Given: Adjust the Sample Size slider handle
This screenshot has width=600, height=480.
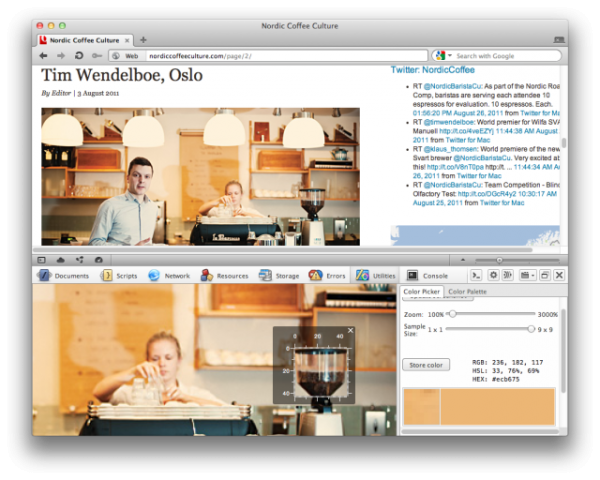Looking at the screenshot, I should coord(530,328).
